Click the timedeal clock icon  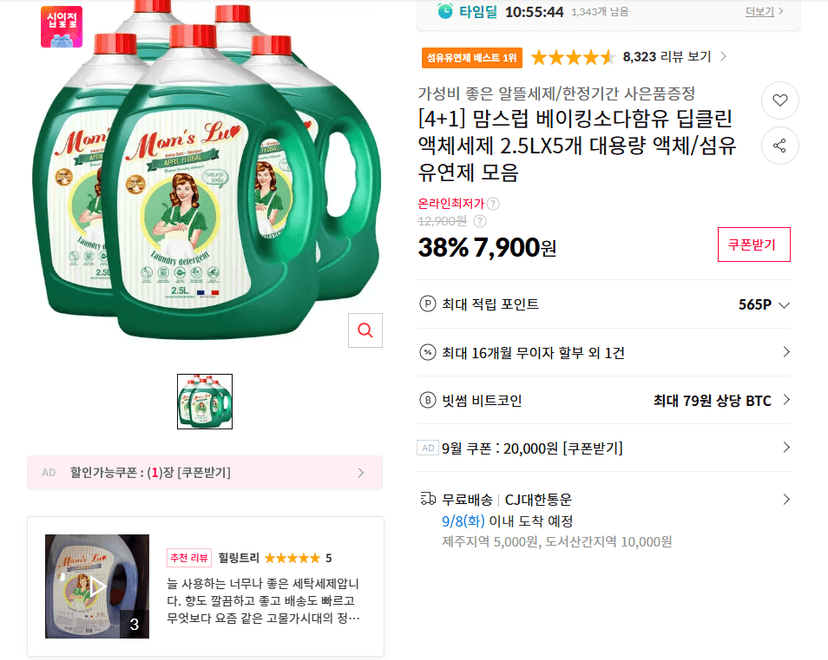point(445,11)
